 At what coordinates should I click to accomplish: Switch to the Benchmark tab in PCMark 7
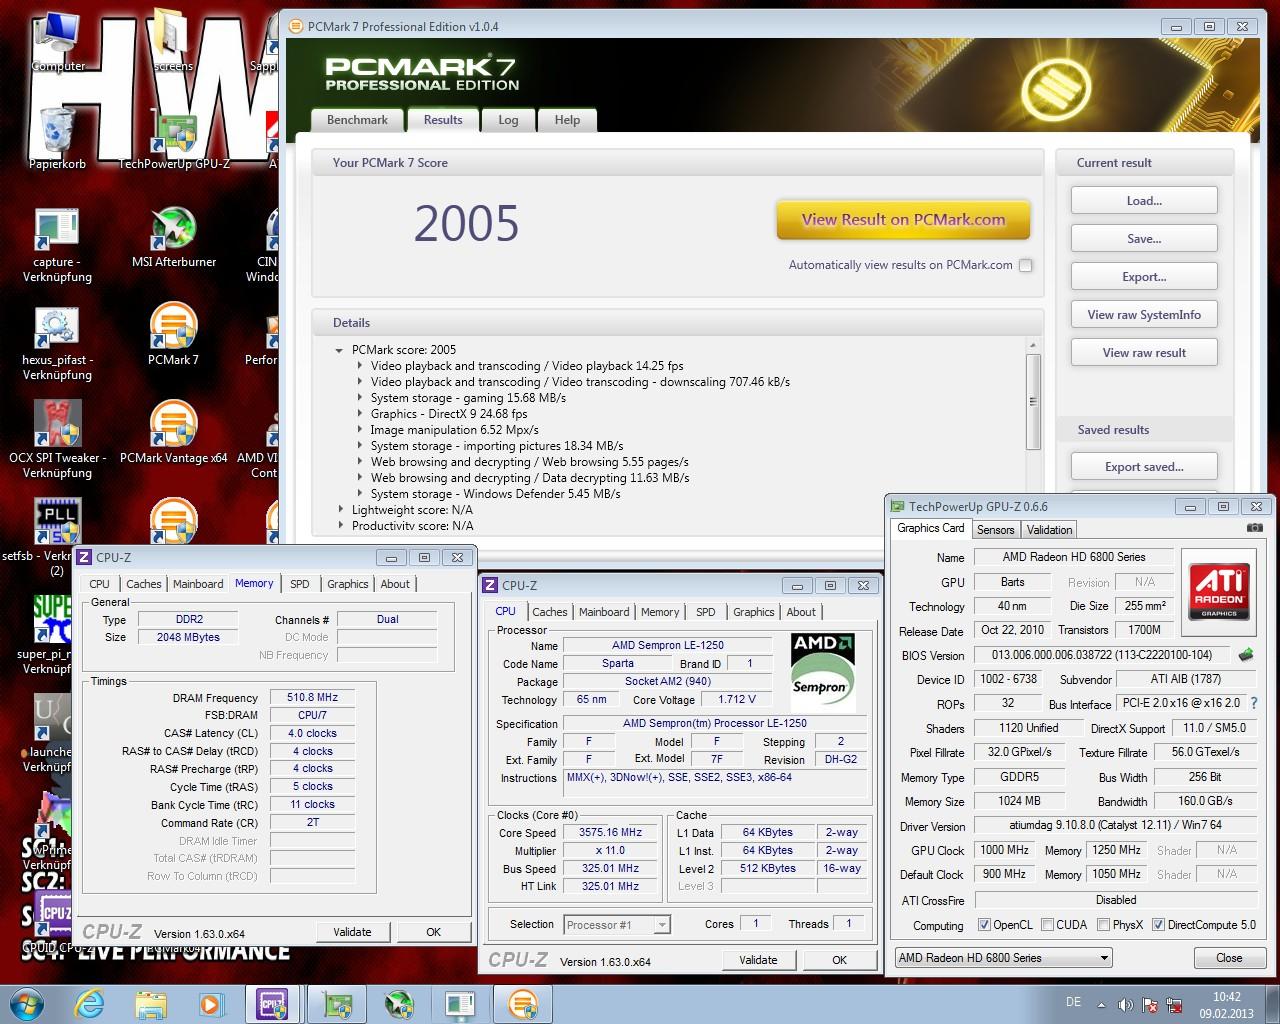point(357,120)
